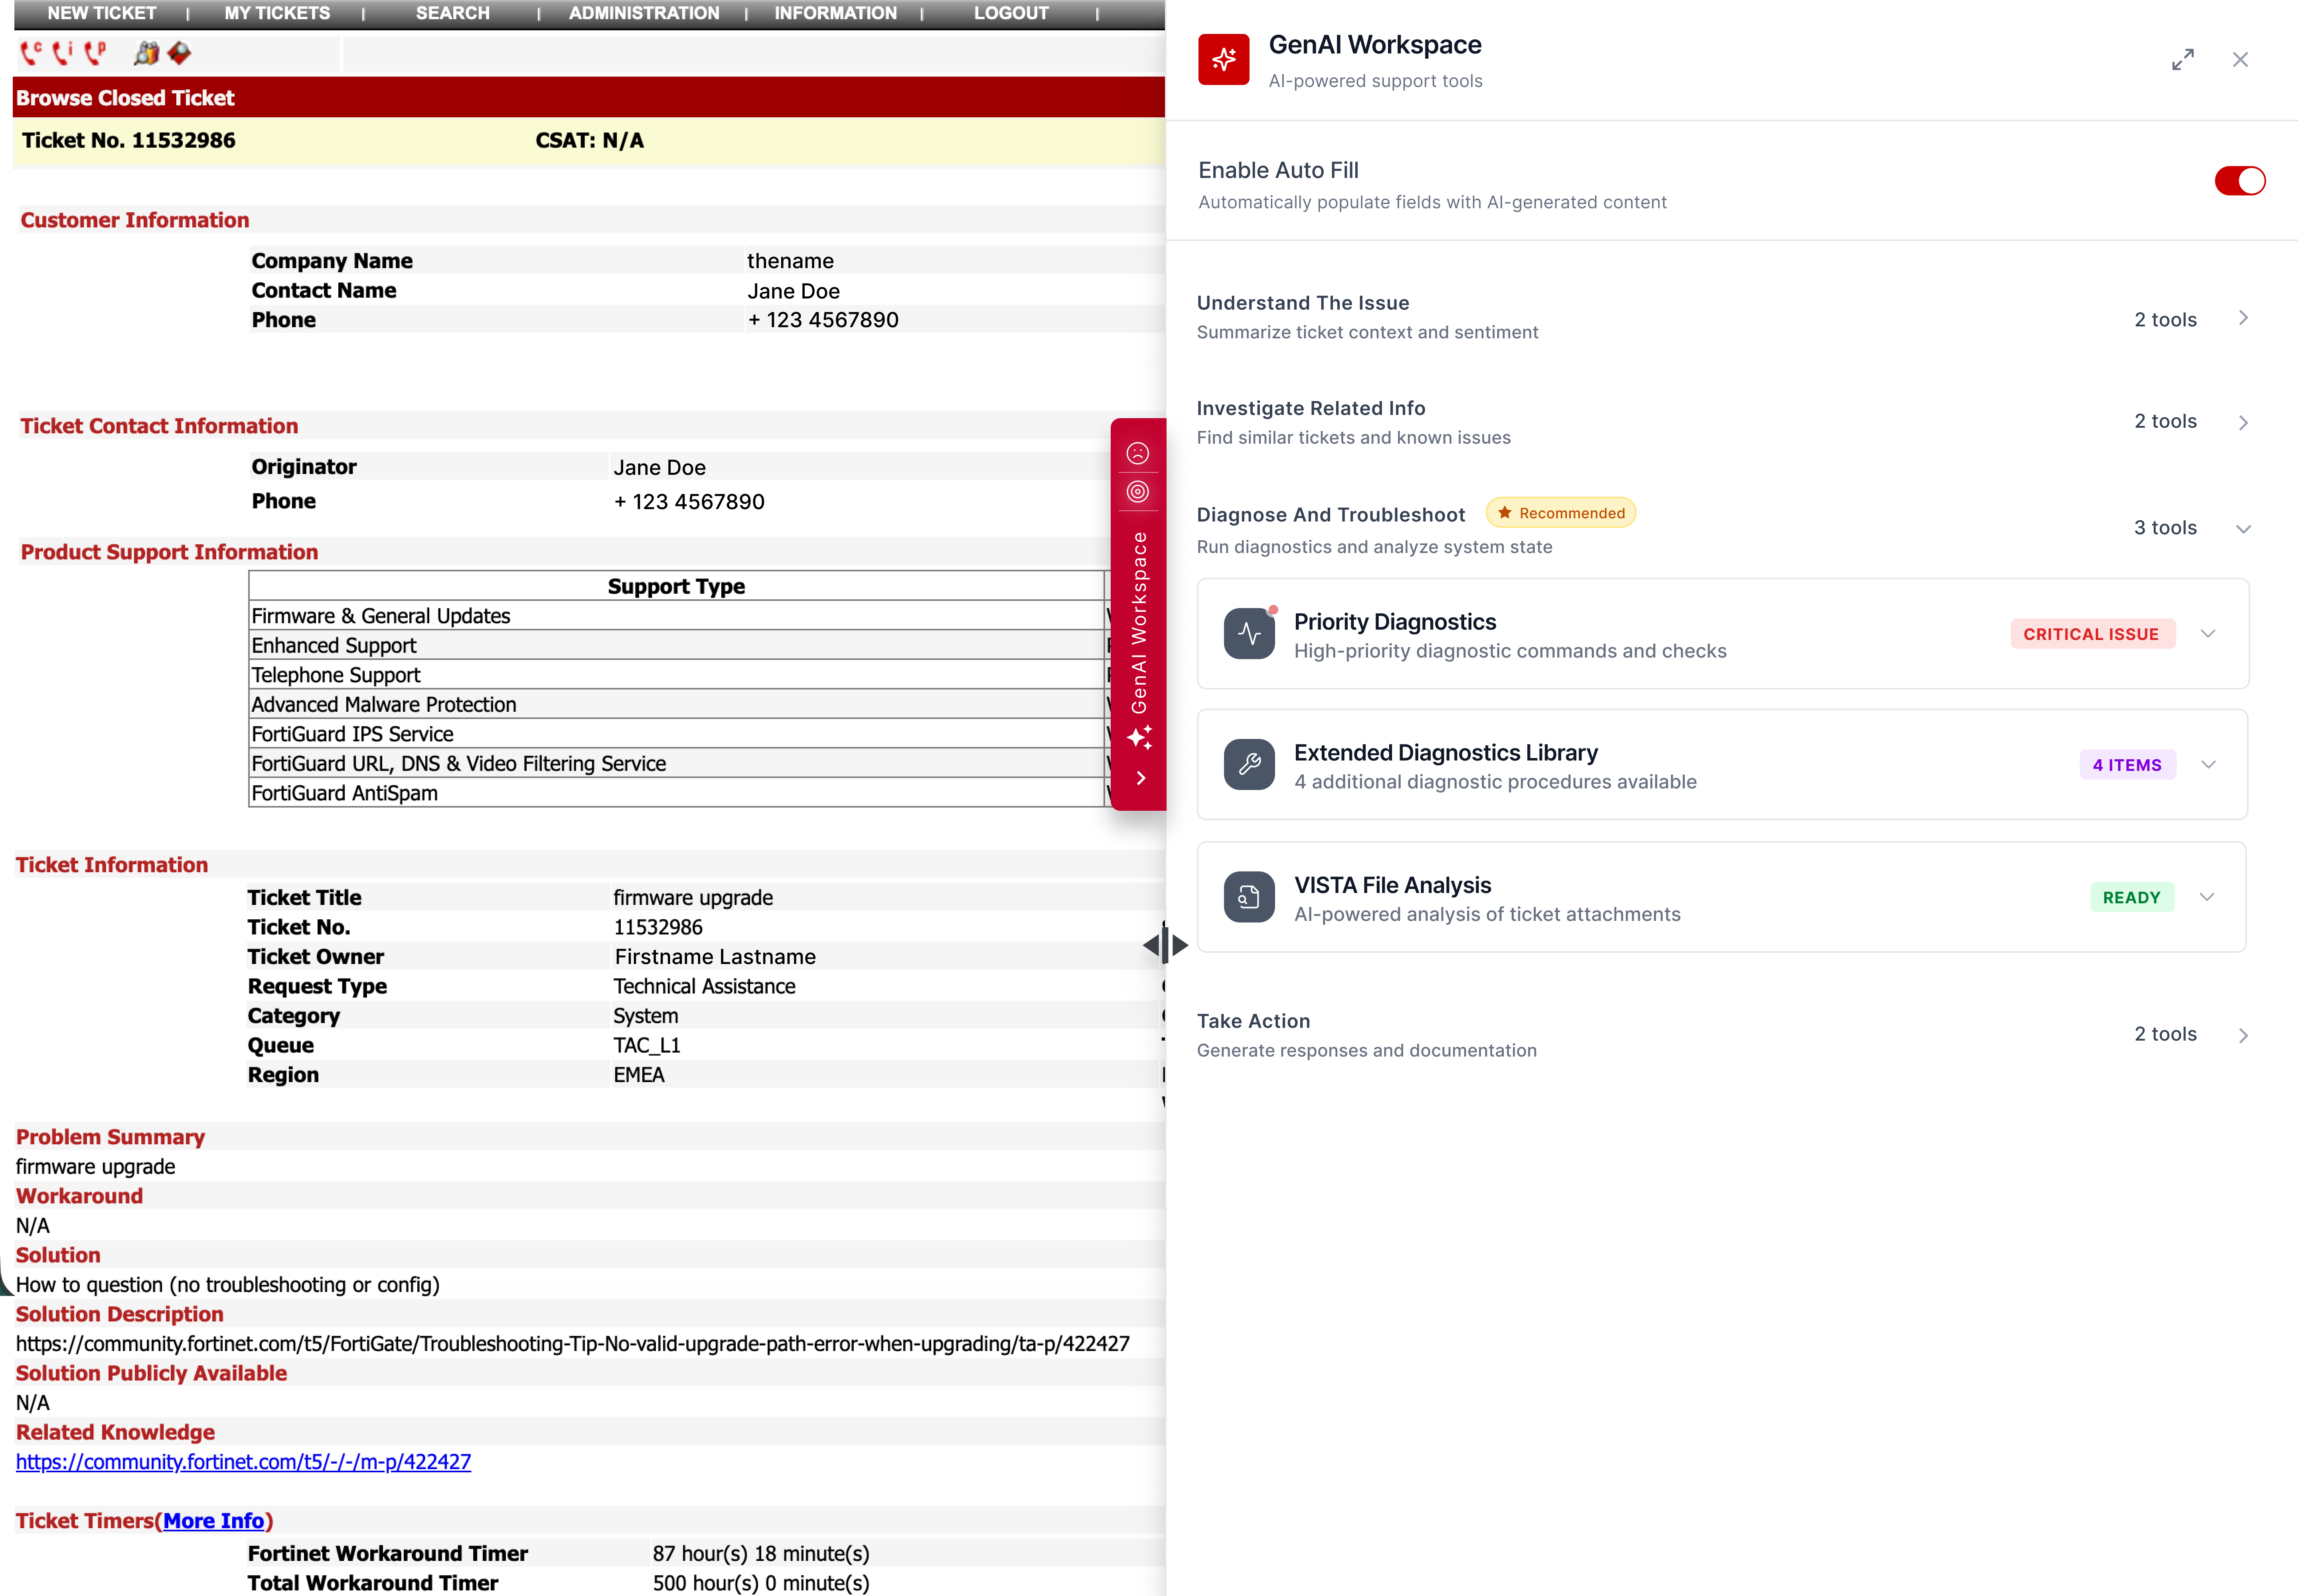The height and width of the screenshot is (1596, 2298).
Task: Expand the VISTA File Analysis card chevron
Action: [x=2207, y=897]
